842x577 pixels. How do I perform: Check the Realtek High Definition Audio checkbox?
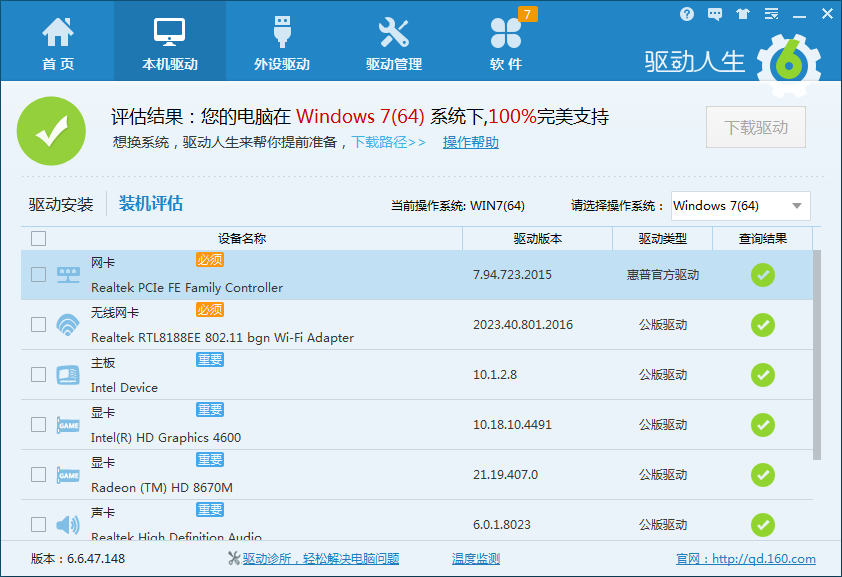(x=38, y=524)
